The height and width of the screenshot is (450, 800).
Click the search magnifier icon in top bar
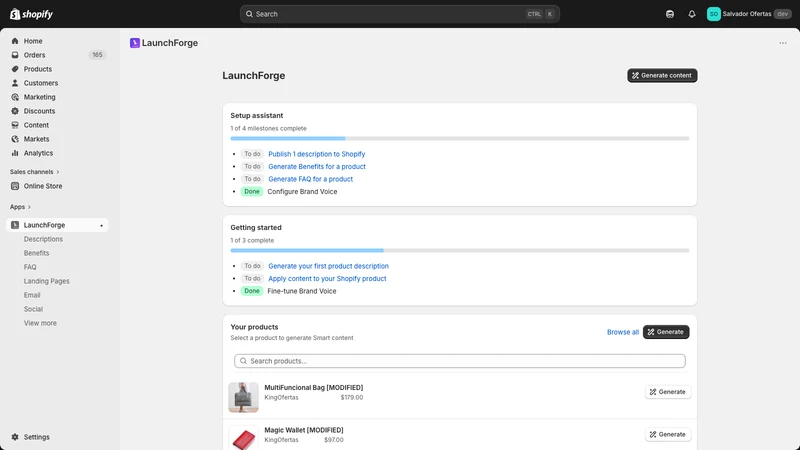pos(249,14)
